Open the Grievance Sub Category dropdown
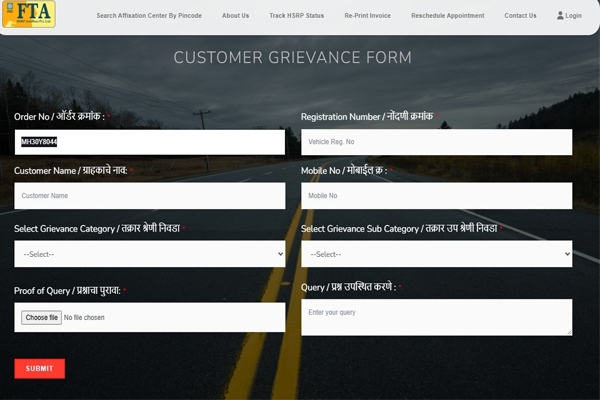The width and height of the screenshot is (600, 400). coord(436,254)
